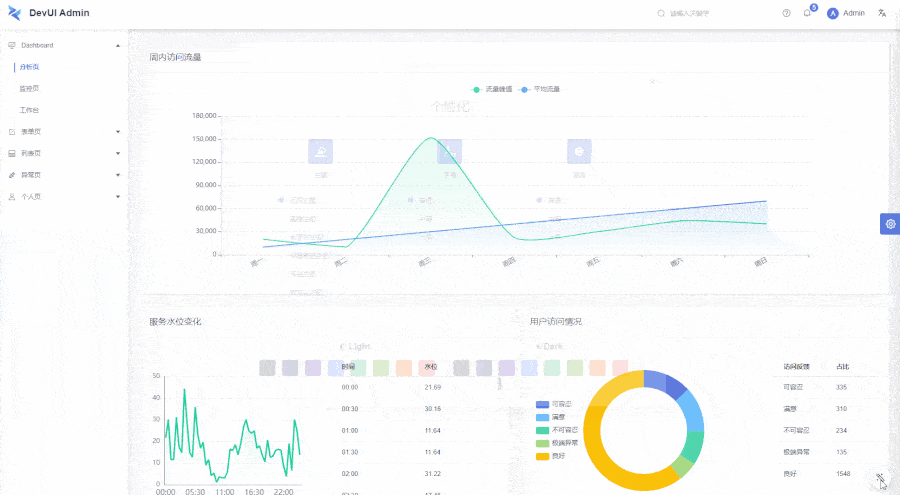
Task: Expand the 异常页 menu arrow
Action: click(118, 175)
